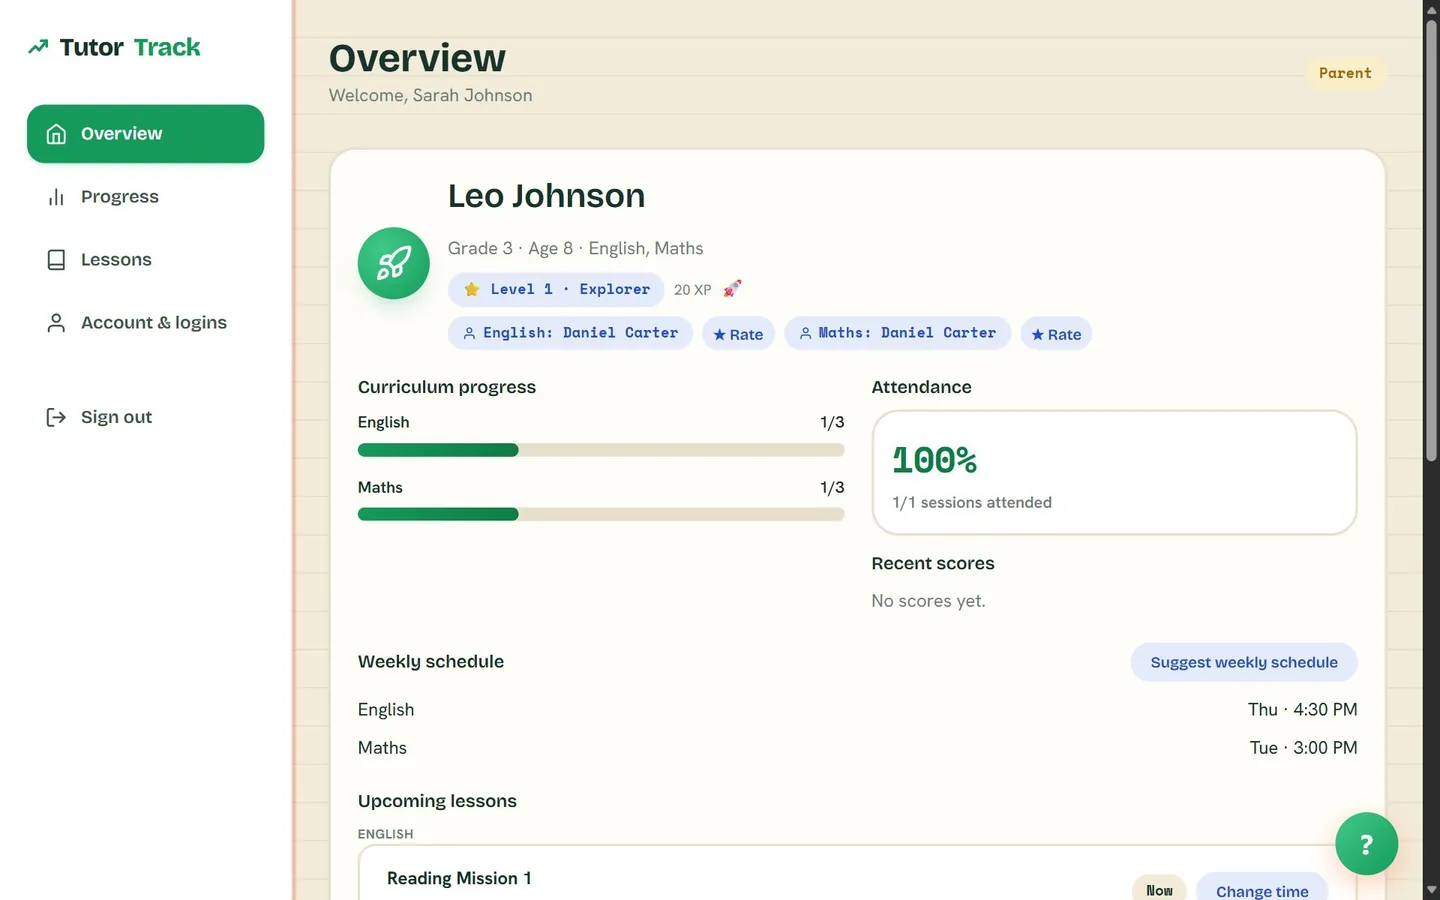Click the person icon in English tutor chip

point(469,333)
